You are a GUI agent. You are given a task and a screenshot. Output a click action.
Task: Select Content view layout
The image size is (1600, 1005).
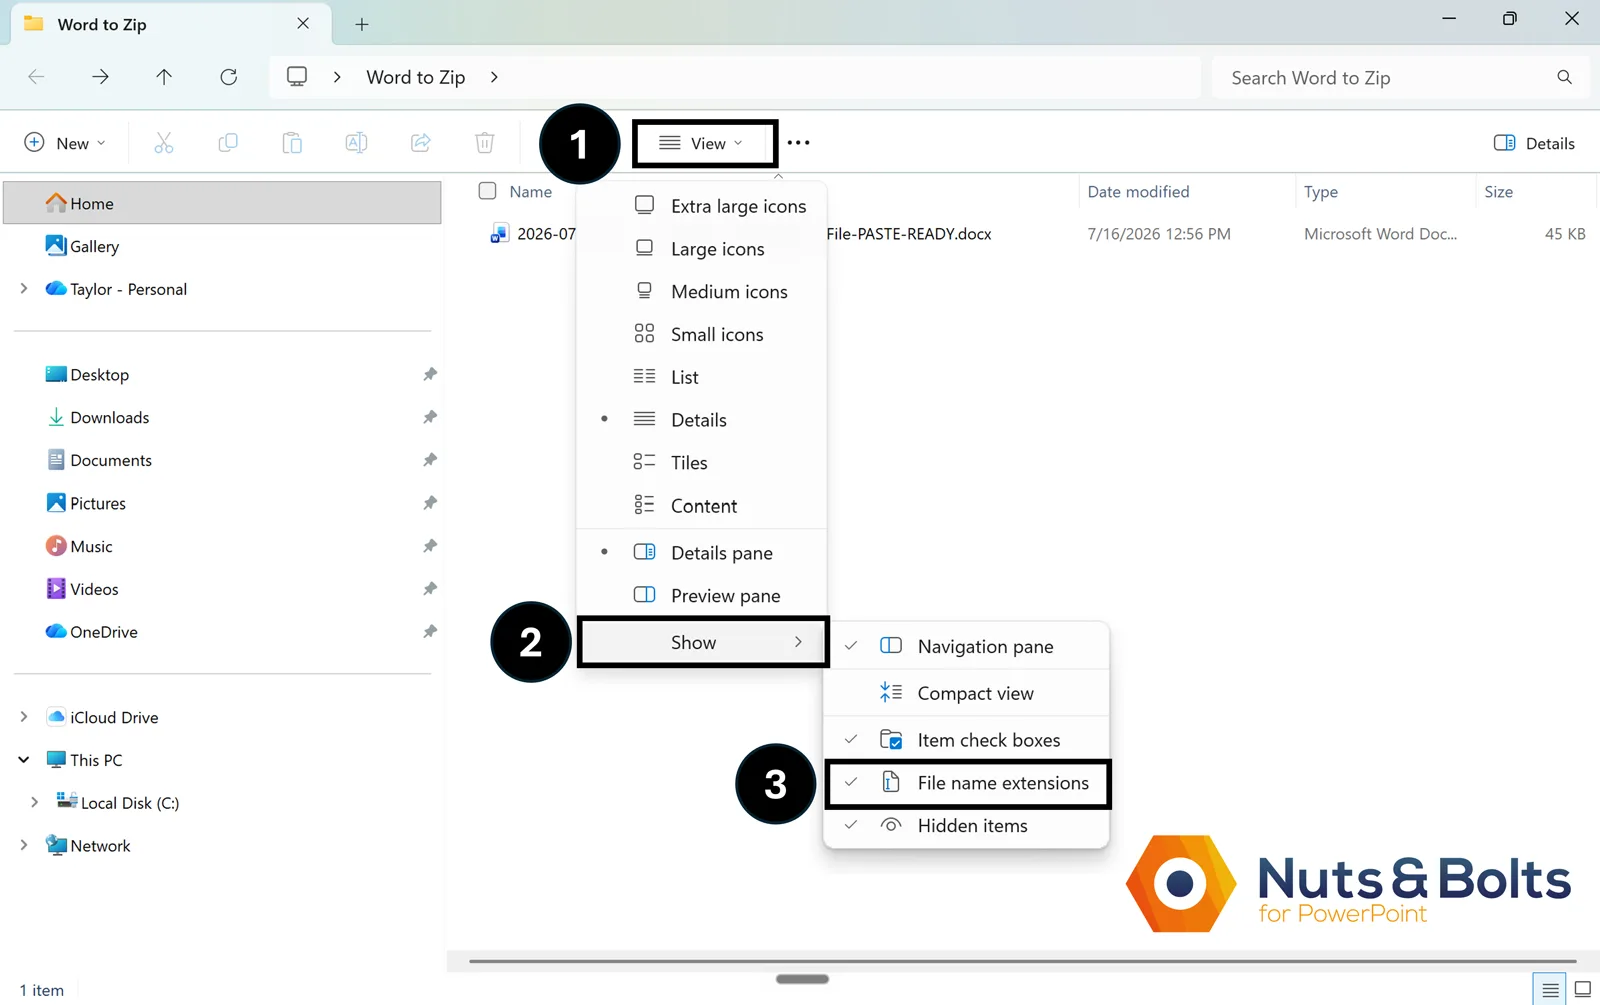point(702,506)
